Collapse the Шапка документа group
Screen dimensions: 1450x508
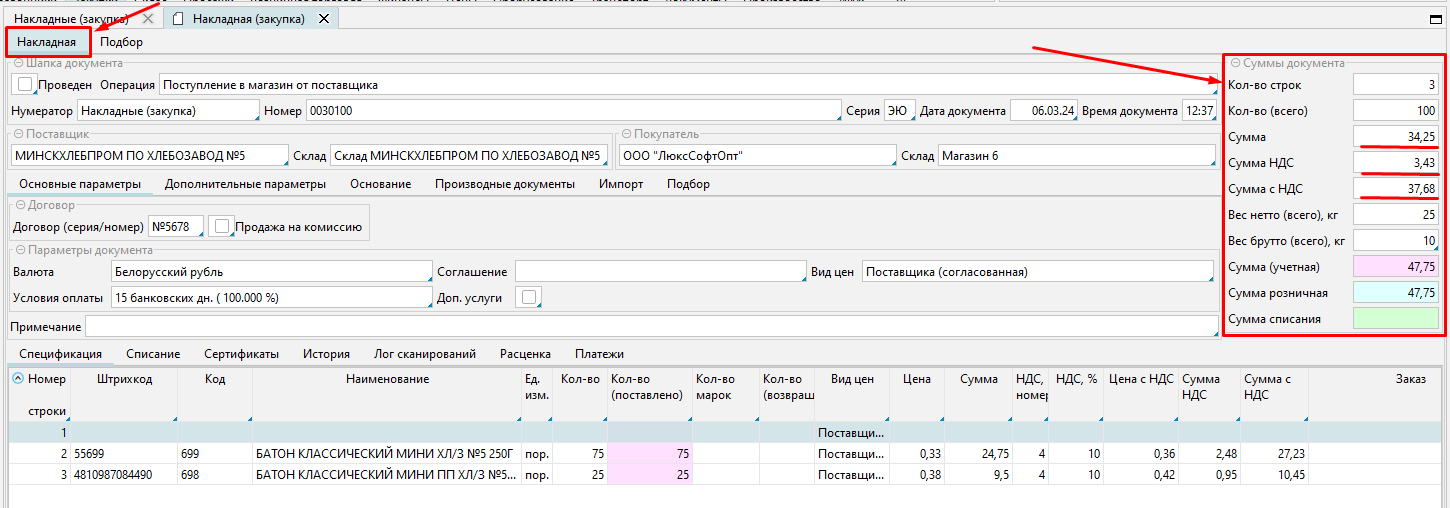pyautogui.click(x=20, y=63)
